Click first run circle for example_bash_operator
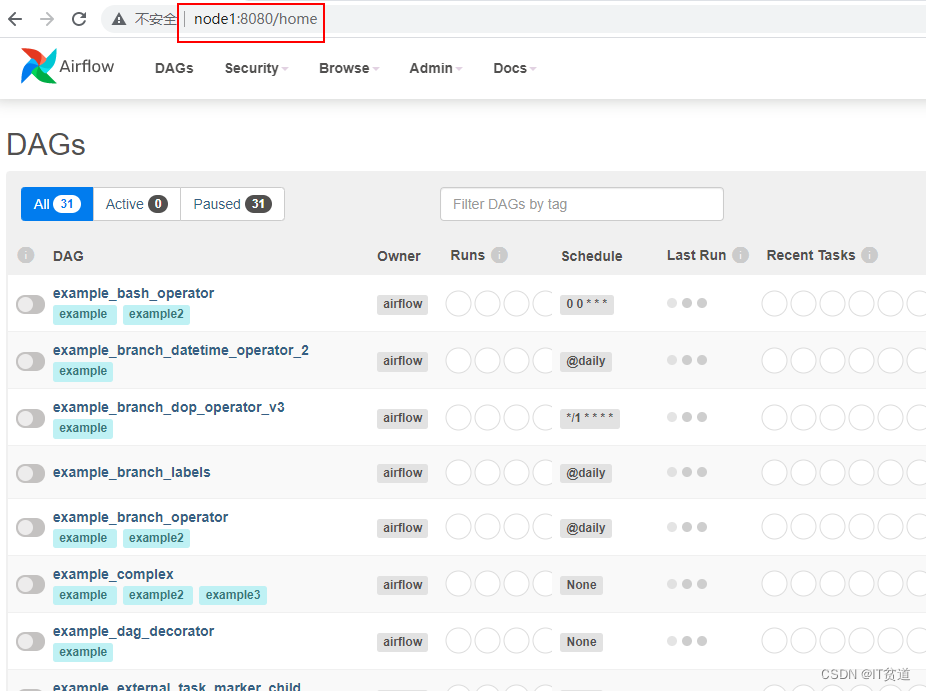Screen dimensions: 926x691 coord(458,304)
